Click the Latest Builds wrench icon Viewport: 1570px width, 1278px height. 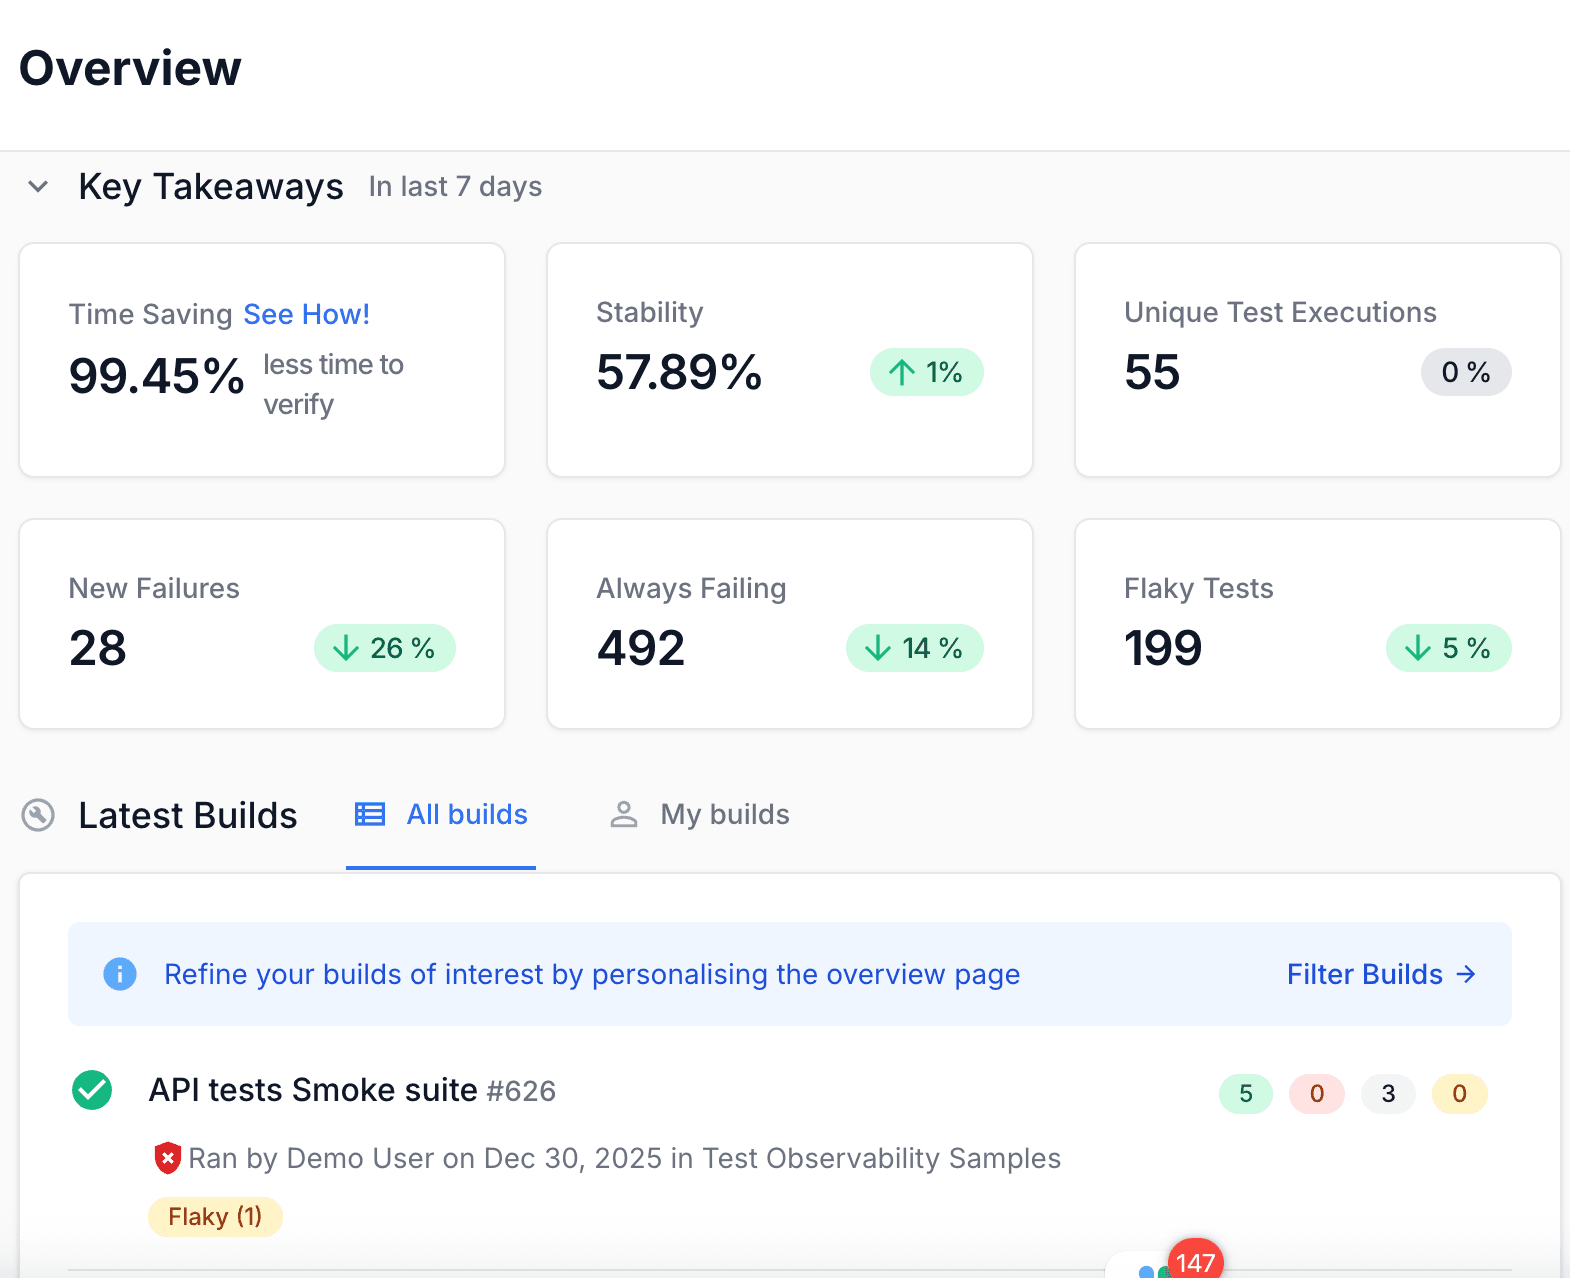[38, 815]
